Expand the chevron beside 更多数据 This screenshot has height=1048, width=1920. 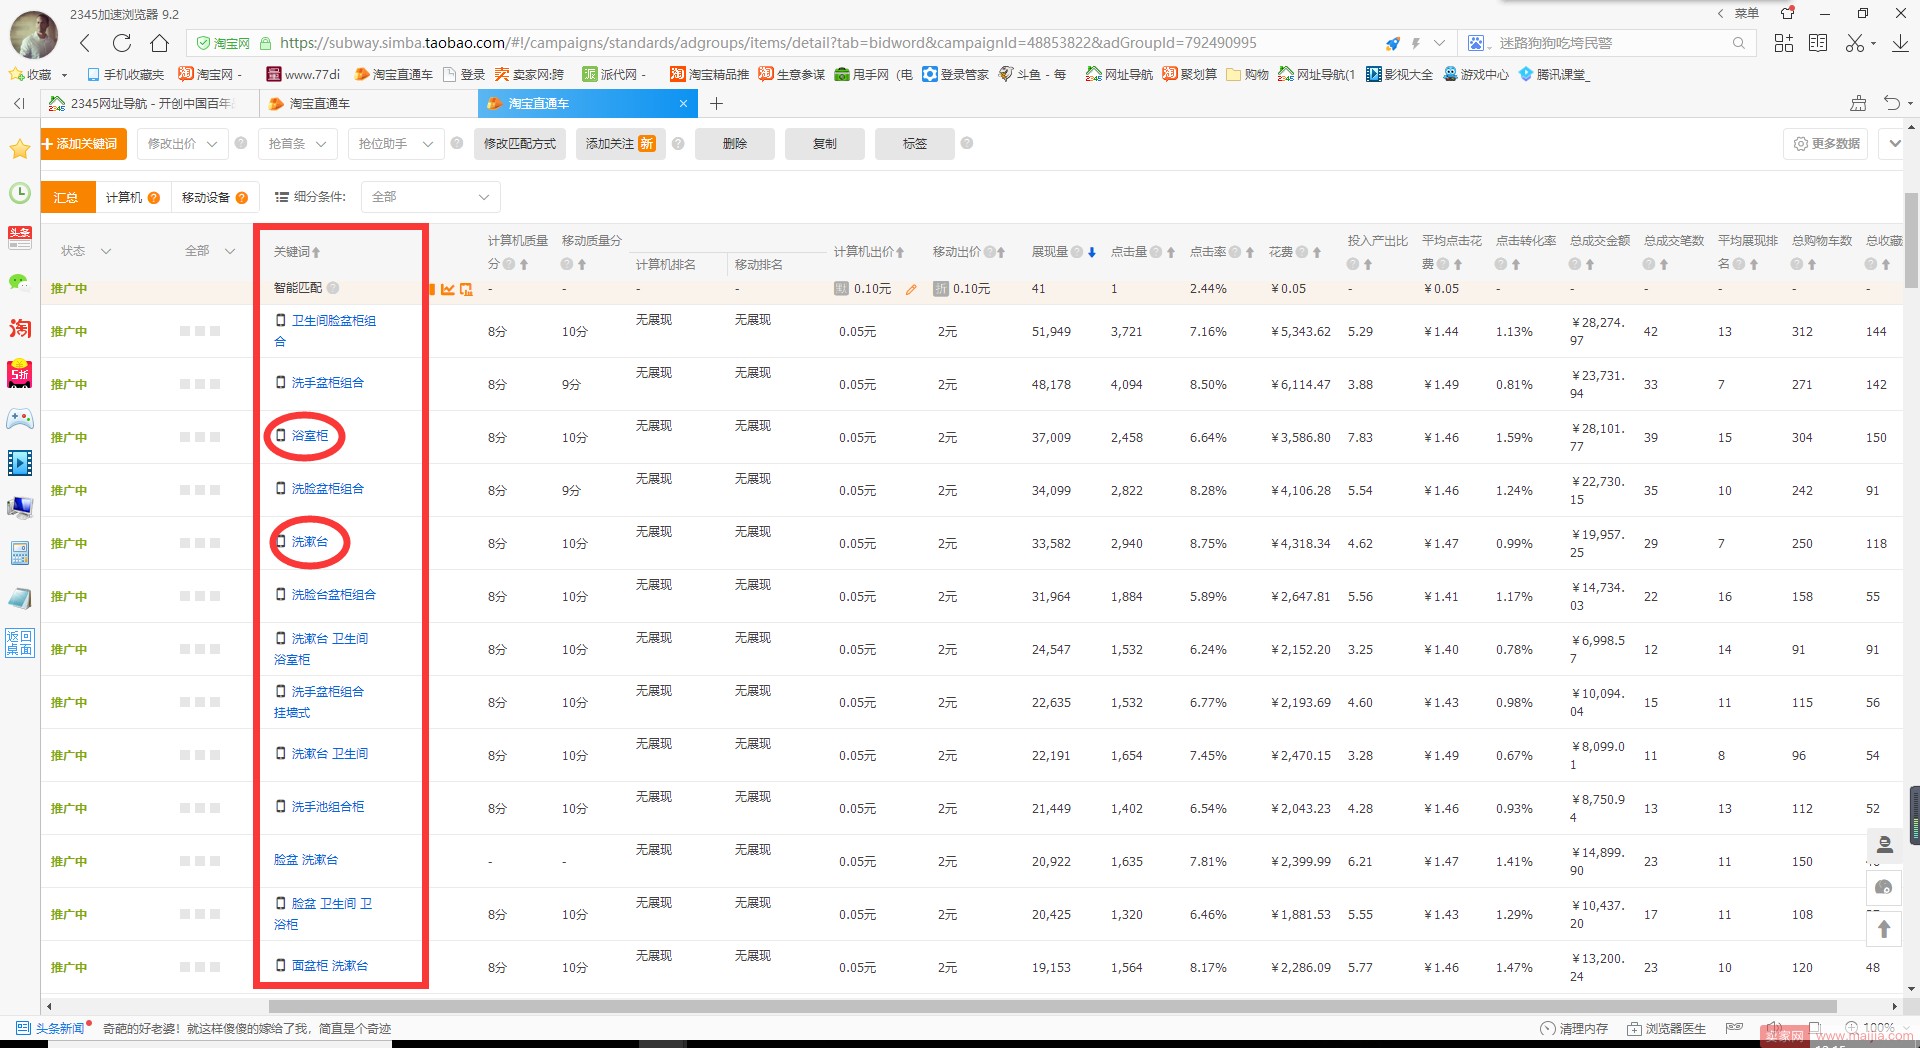click(1895, 144)
